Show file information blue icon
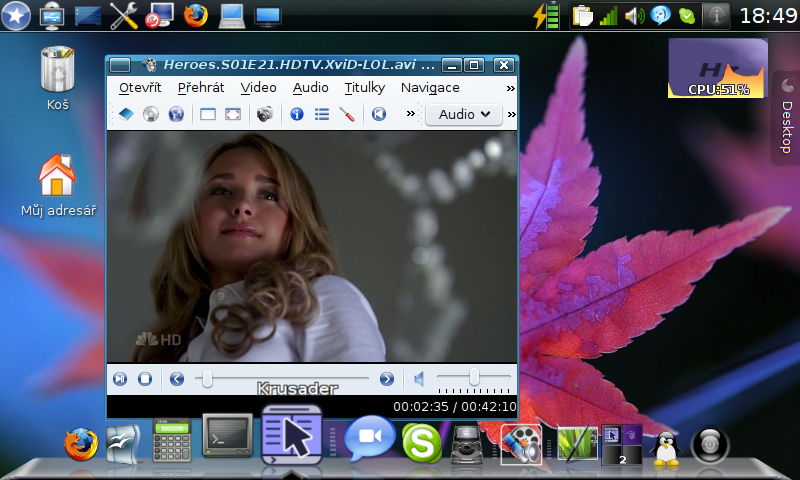The width and height of the screenshot is (800, 480). pos(296,114)
